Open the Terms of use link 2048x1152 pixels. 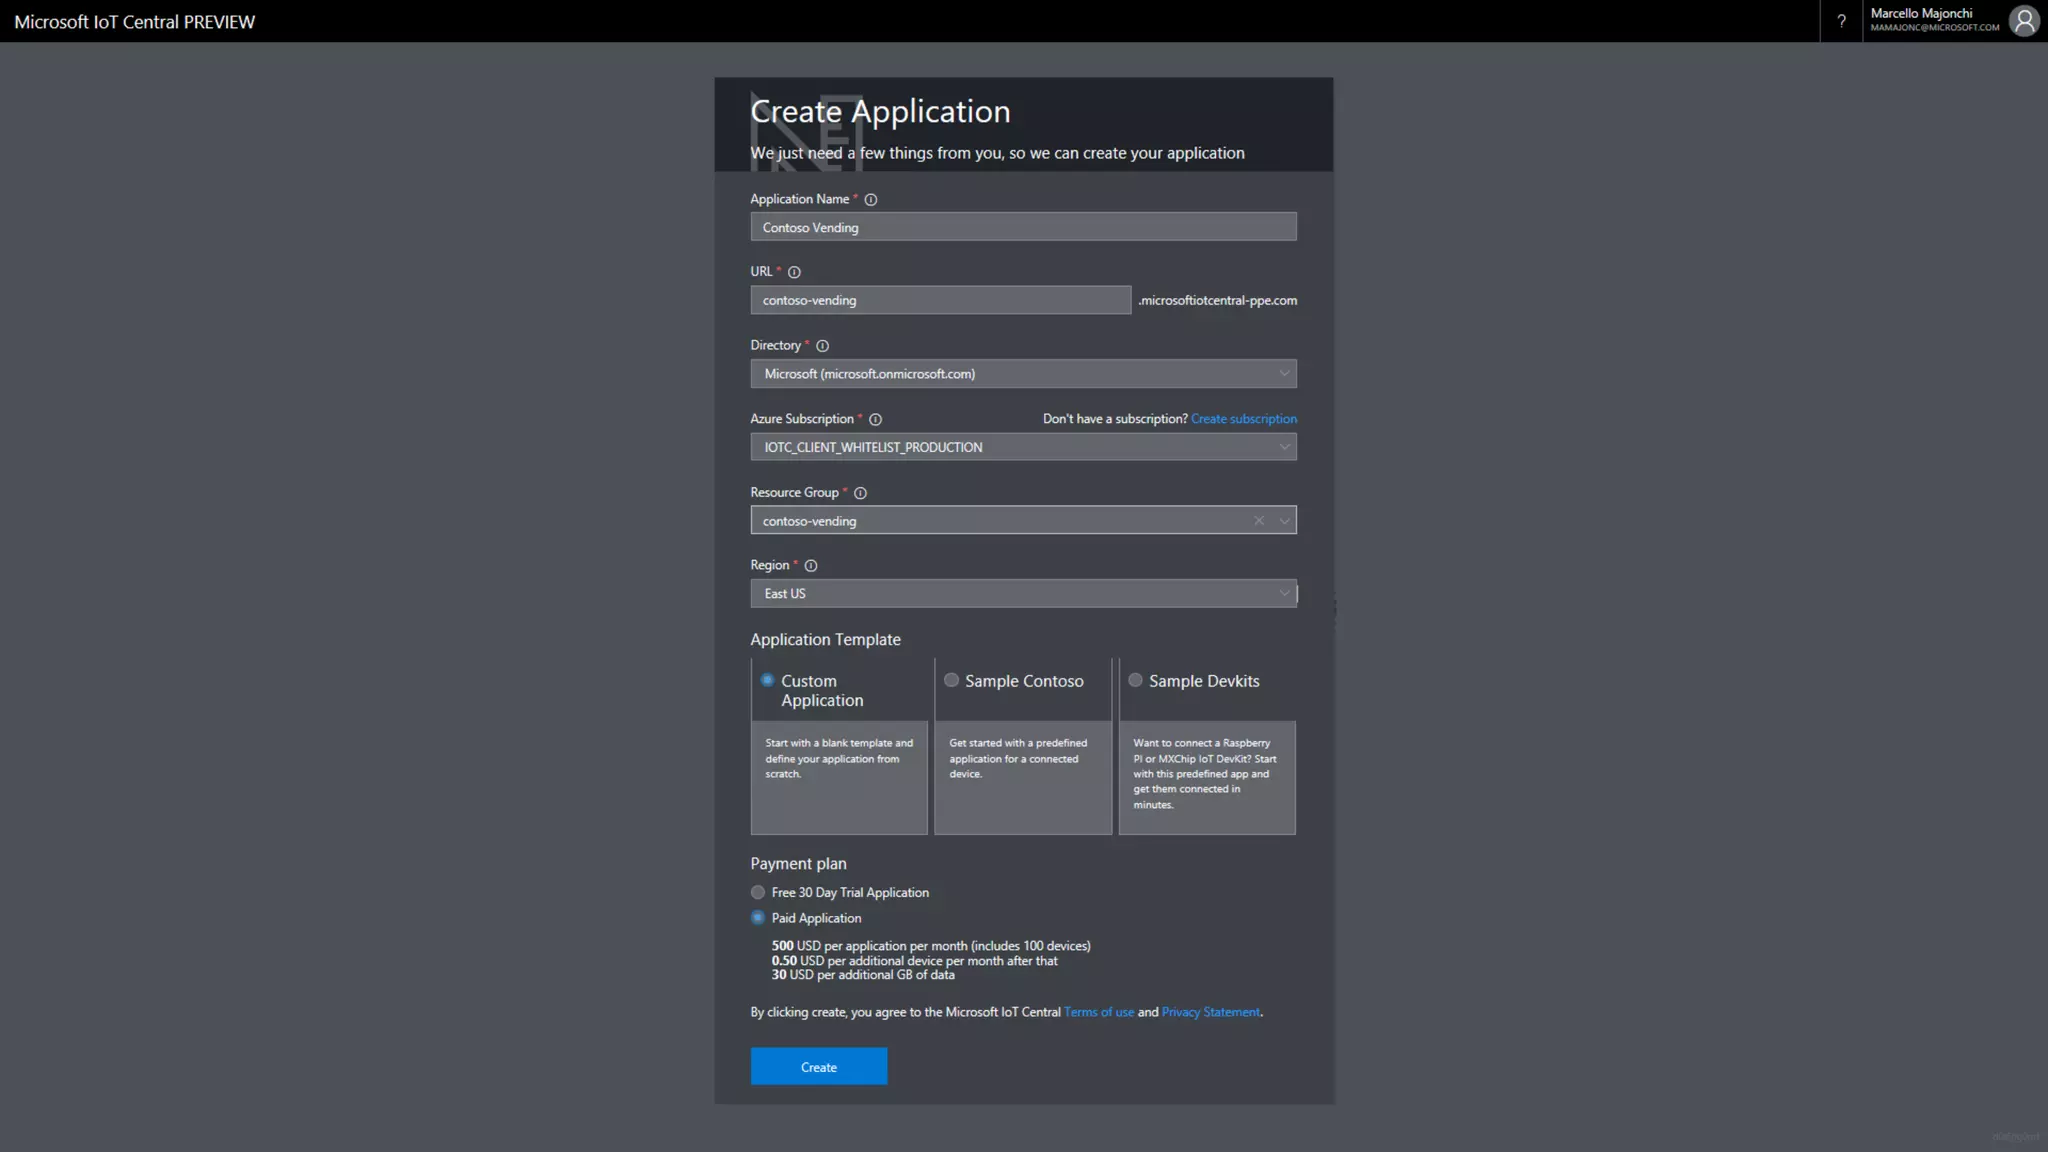pos(1098,1012)
